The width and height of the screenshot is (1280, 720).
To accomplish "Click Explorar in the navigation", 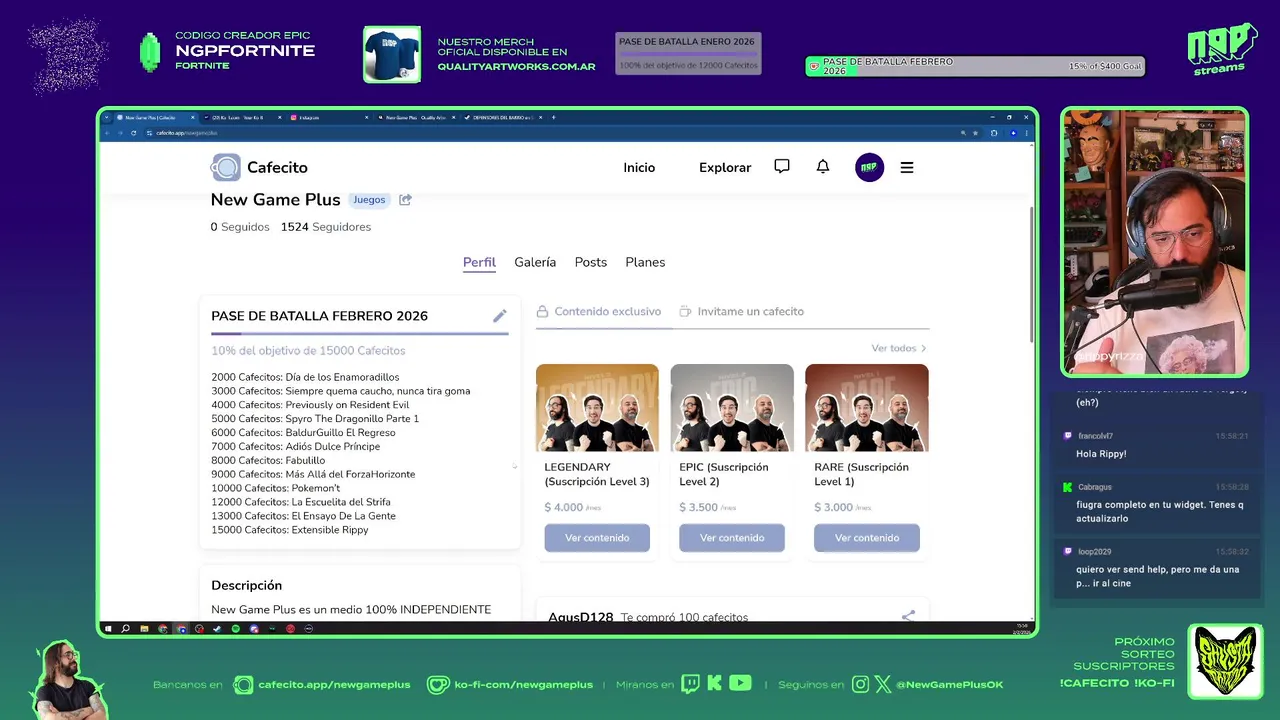I will point(725,167).
